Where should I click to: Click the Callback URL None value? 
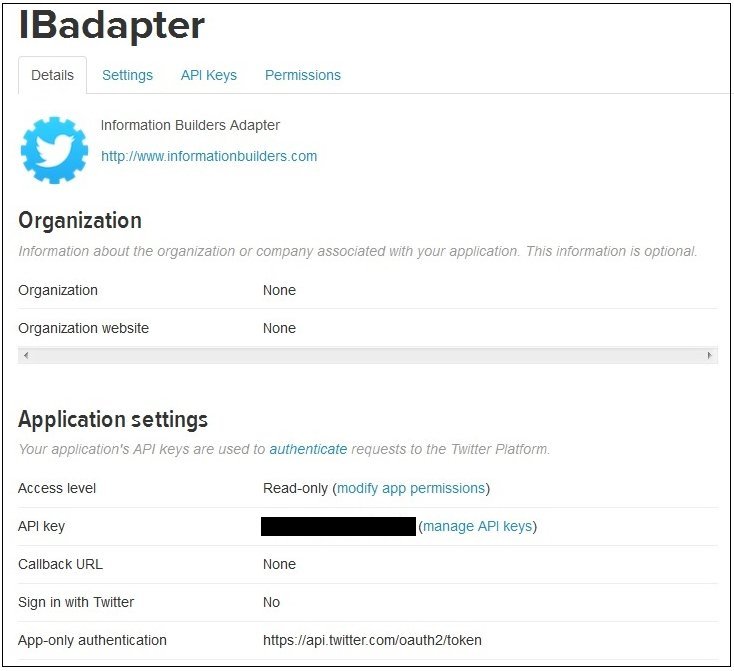tap(279, 564)
